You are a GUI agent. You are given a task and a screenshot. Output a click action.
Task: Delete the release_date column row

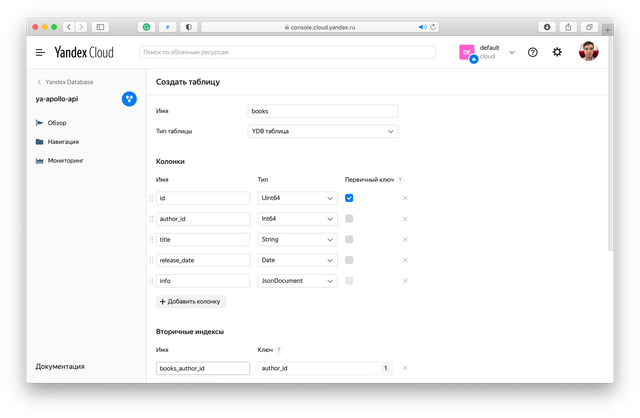coord(405,260)
